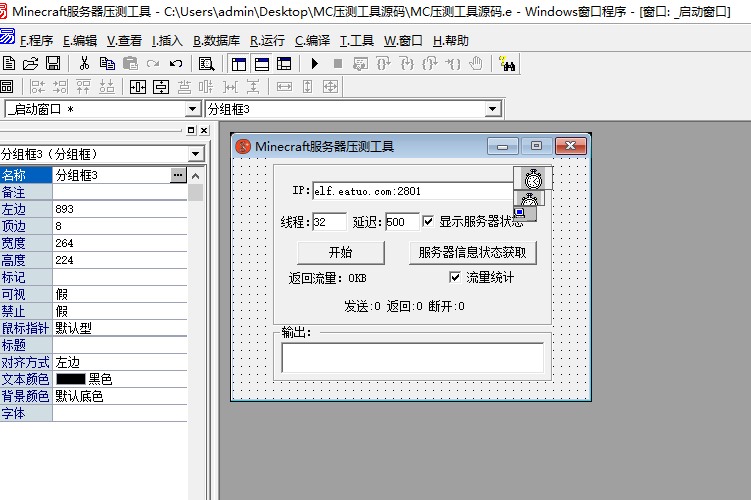Select the 禁止 property value 假
Screen dimensions: 751x500
(120, 311)
